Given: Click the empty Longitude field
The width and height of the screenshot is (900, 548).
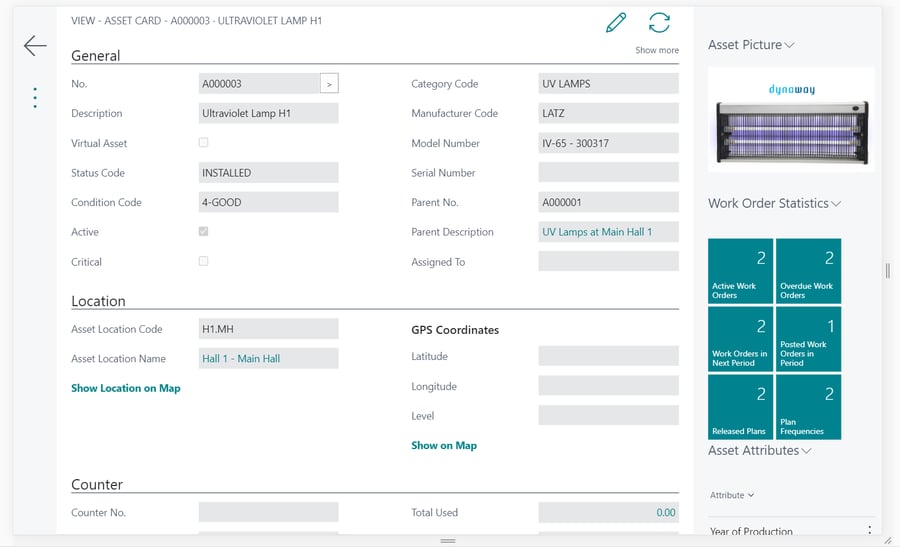Looking at the screenshot, I should [608, 386].
